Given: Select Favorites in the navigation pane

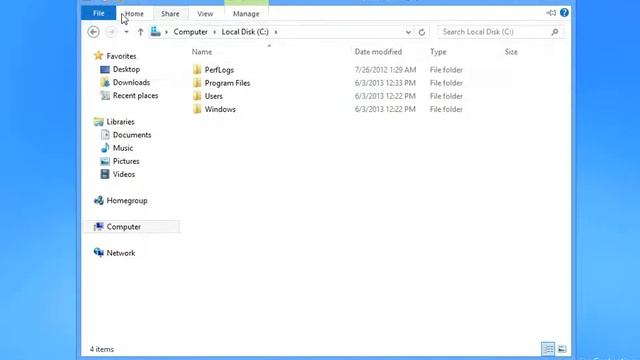Looking at the screenshot, I should [x=121, y=56].
